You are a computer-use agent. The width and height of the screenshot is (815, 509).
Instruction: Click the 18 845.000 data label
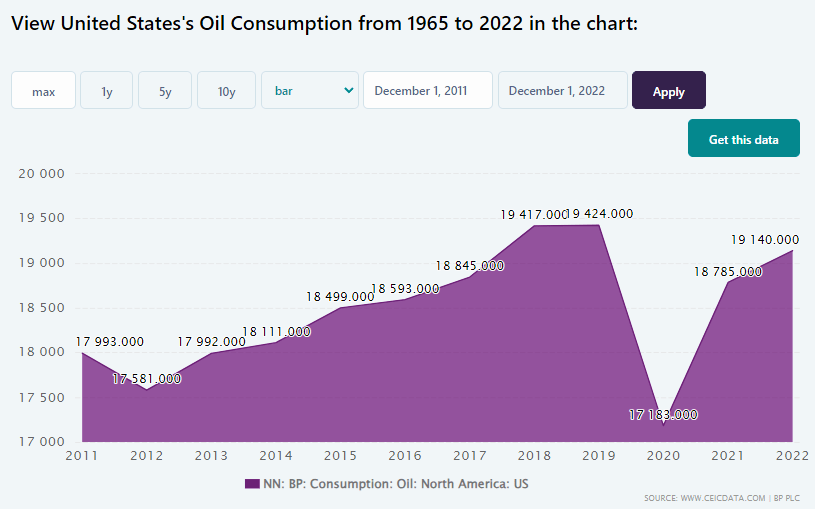(469, 265)
